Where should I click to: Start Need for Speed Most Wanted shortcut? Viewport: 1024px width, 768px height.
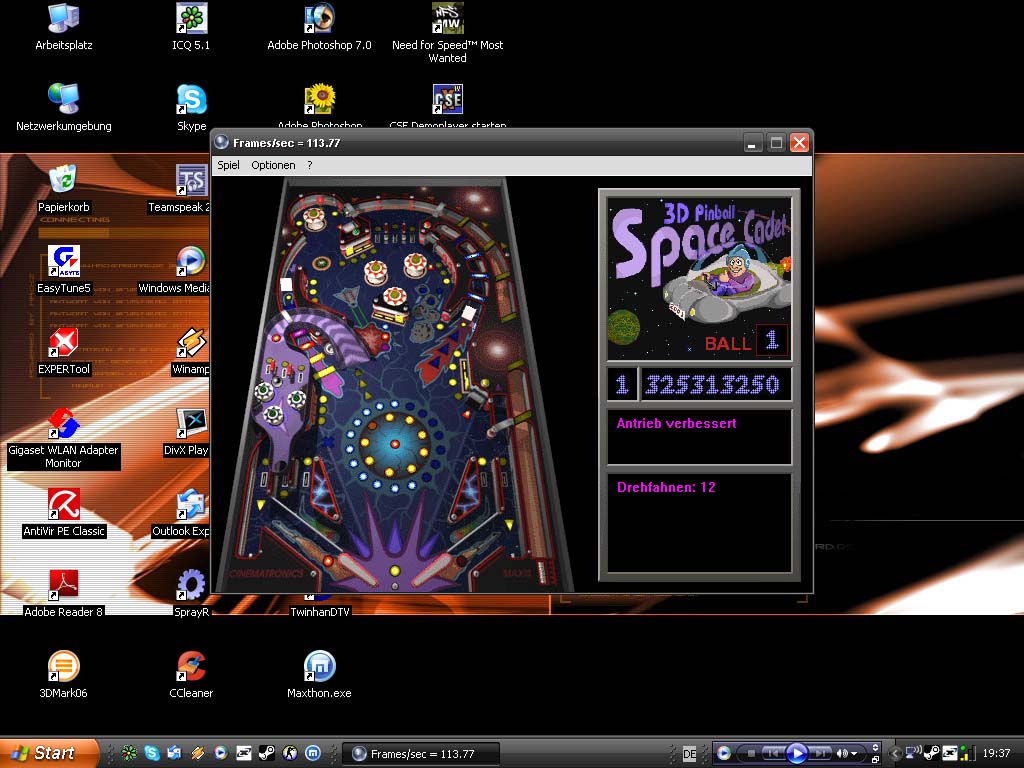(447, 33)
